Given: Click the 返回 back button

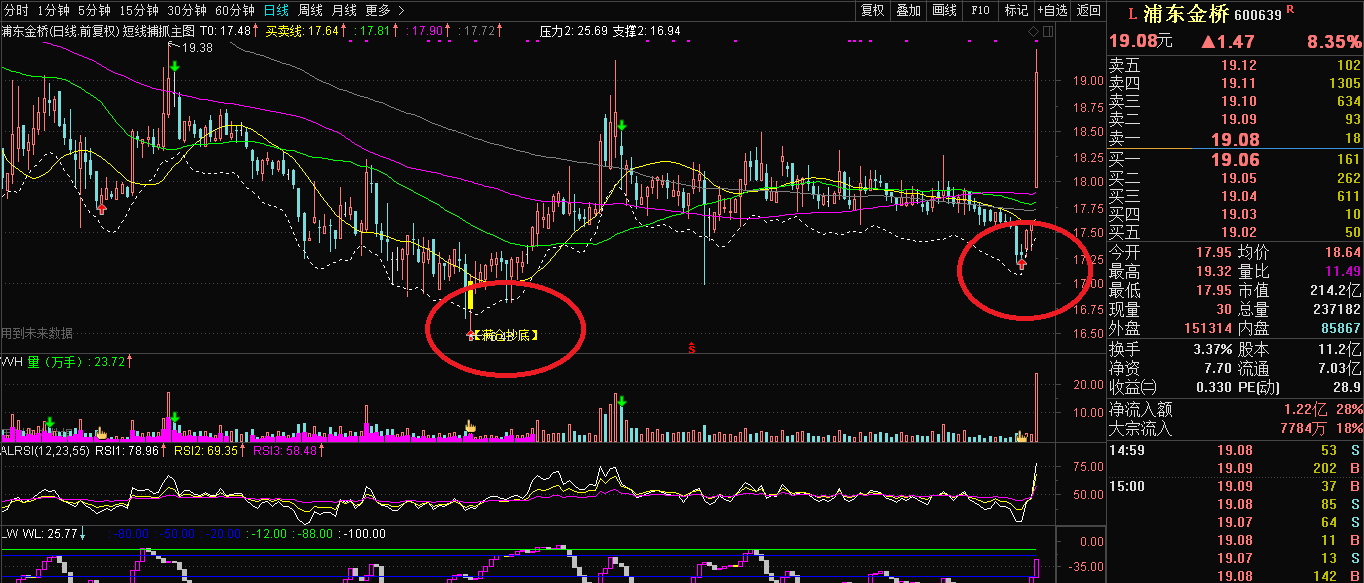Looking at the screenshot, I should [1088, 11].
